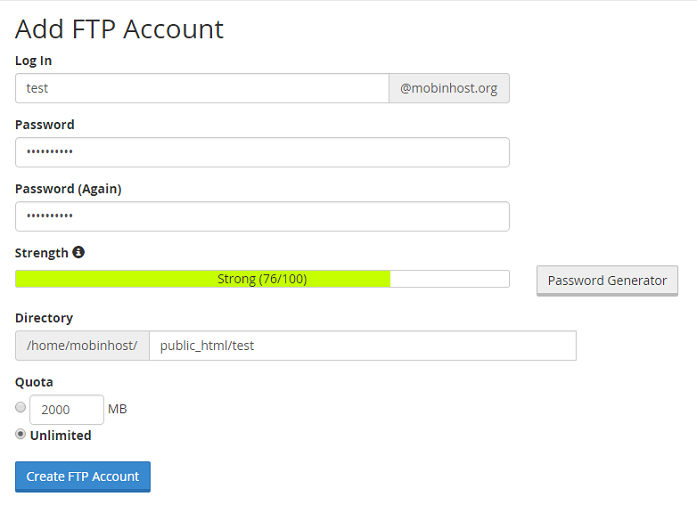The height and width of the screenshot is (505, 697).
Task: Click the Password (Again) field
Action: [x=262, y=216]
